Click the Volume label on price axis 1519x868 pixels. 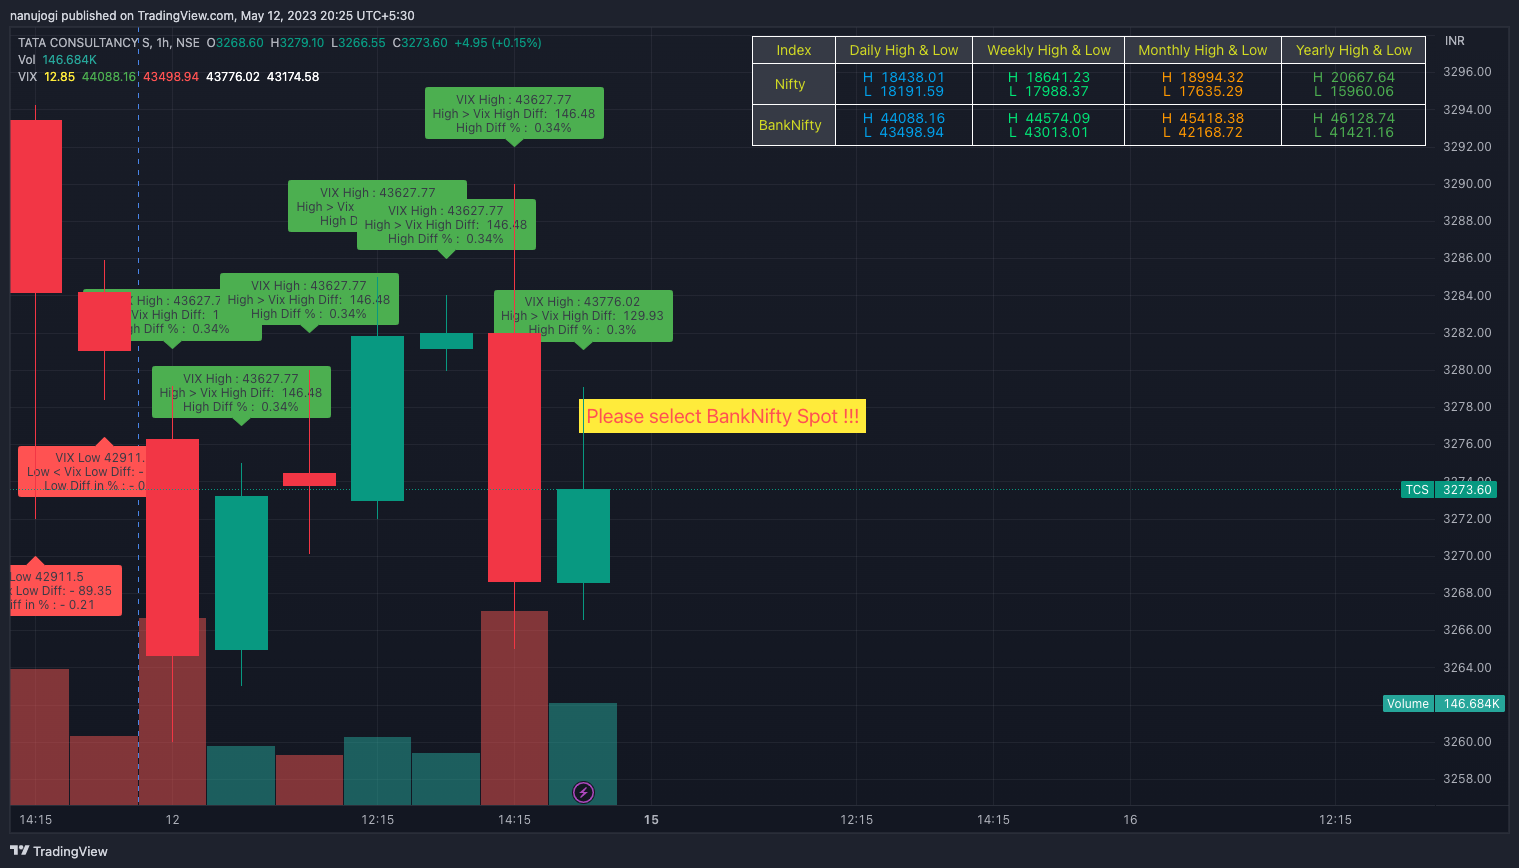click(1408, 704)
